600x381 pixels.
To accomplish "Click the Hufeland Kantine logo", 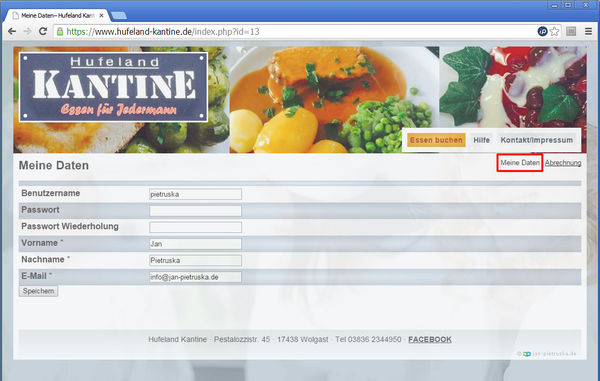I will pyautogui.click(x=113, y=87).
